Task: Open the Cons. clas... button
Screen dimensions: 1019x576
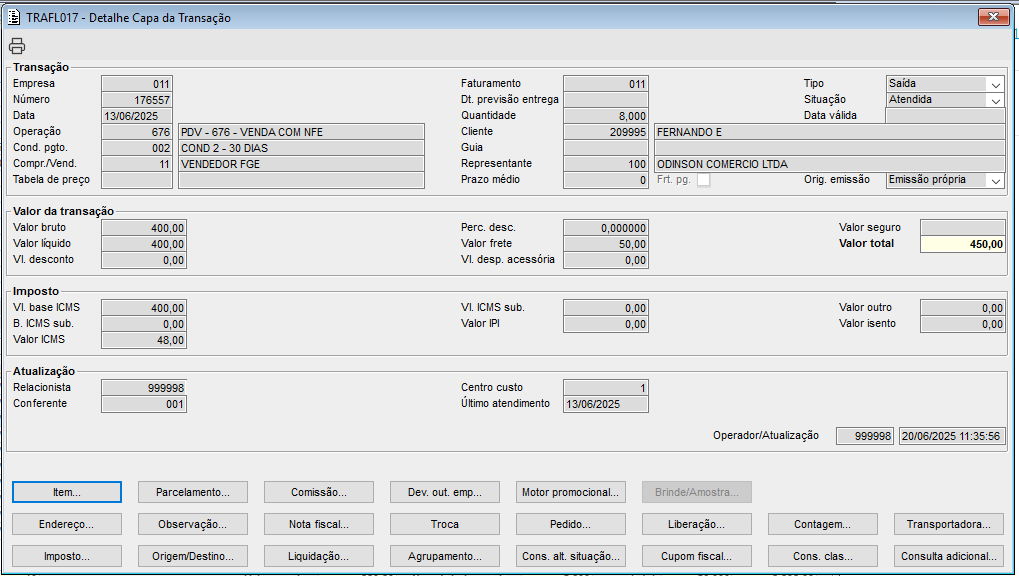Action: coord(823,556)
